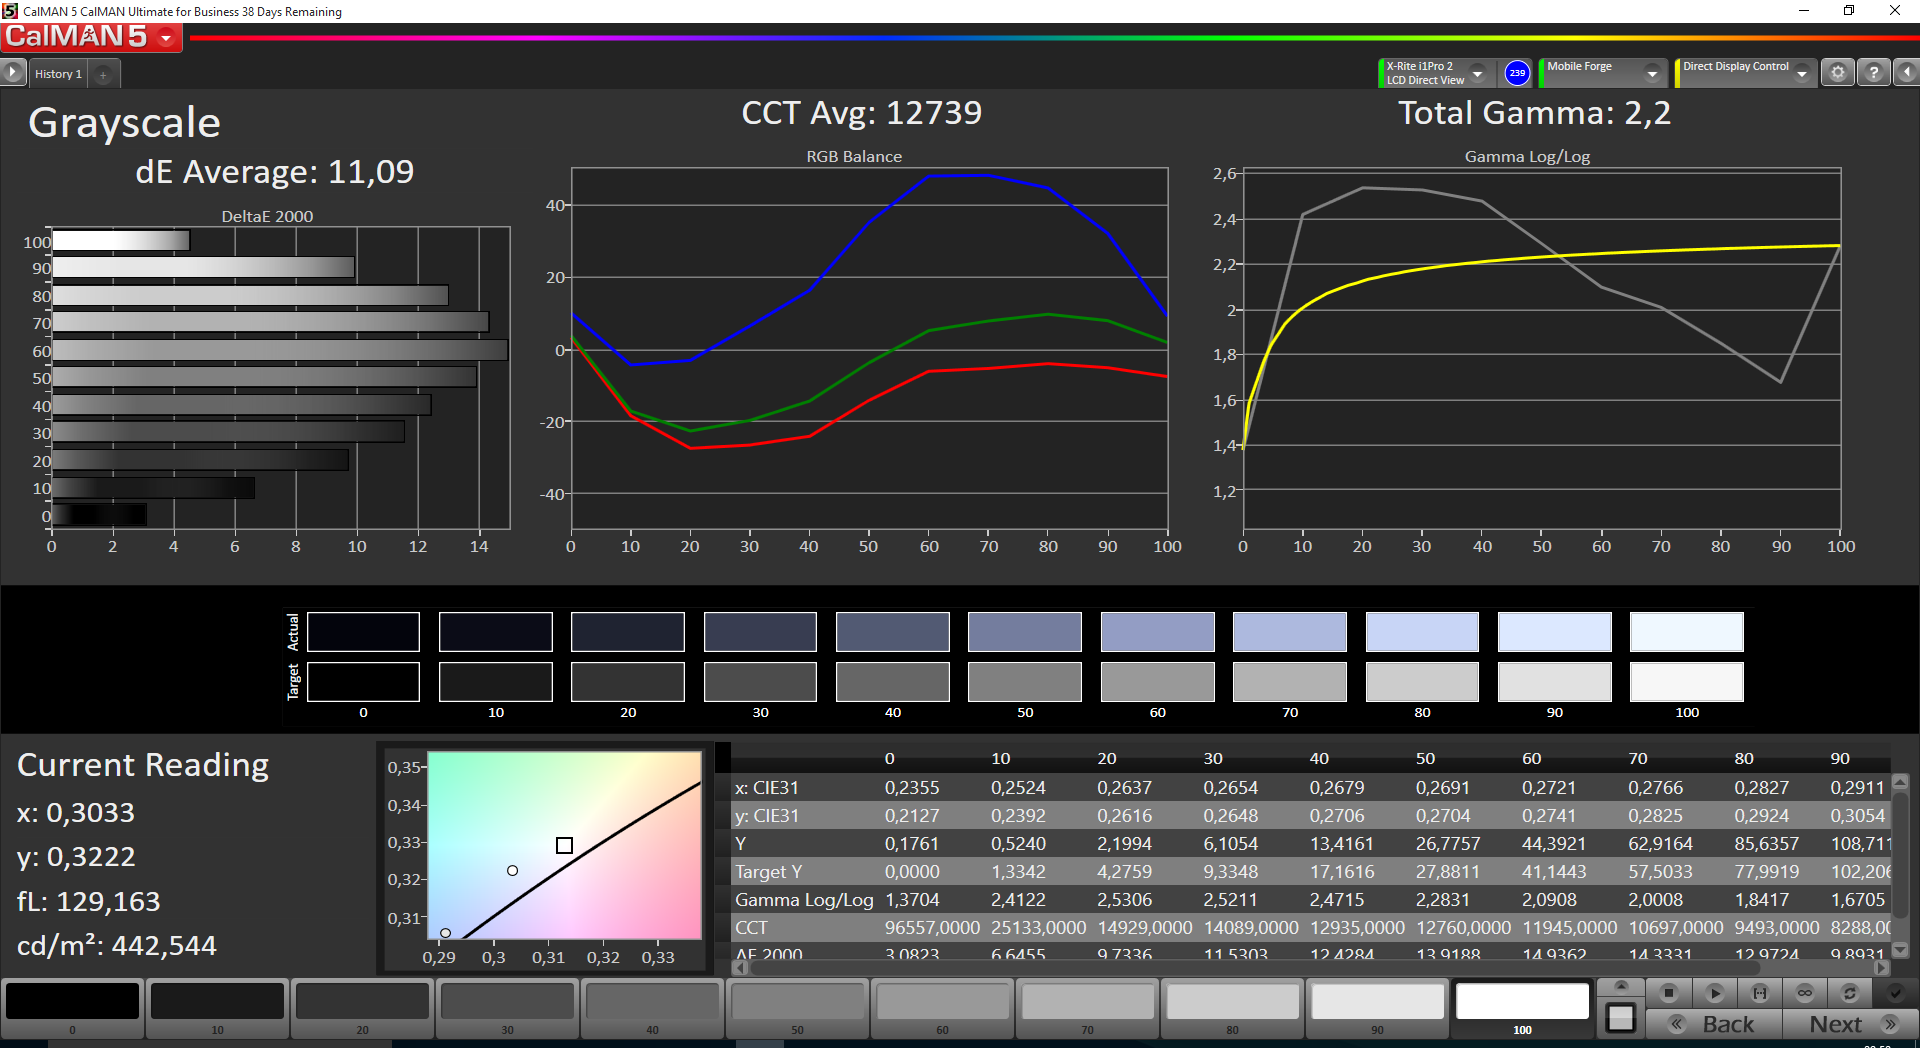Click the Gamma Log/Log chart title

[1527, 156]
